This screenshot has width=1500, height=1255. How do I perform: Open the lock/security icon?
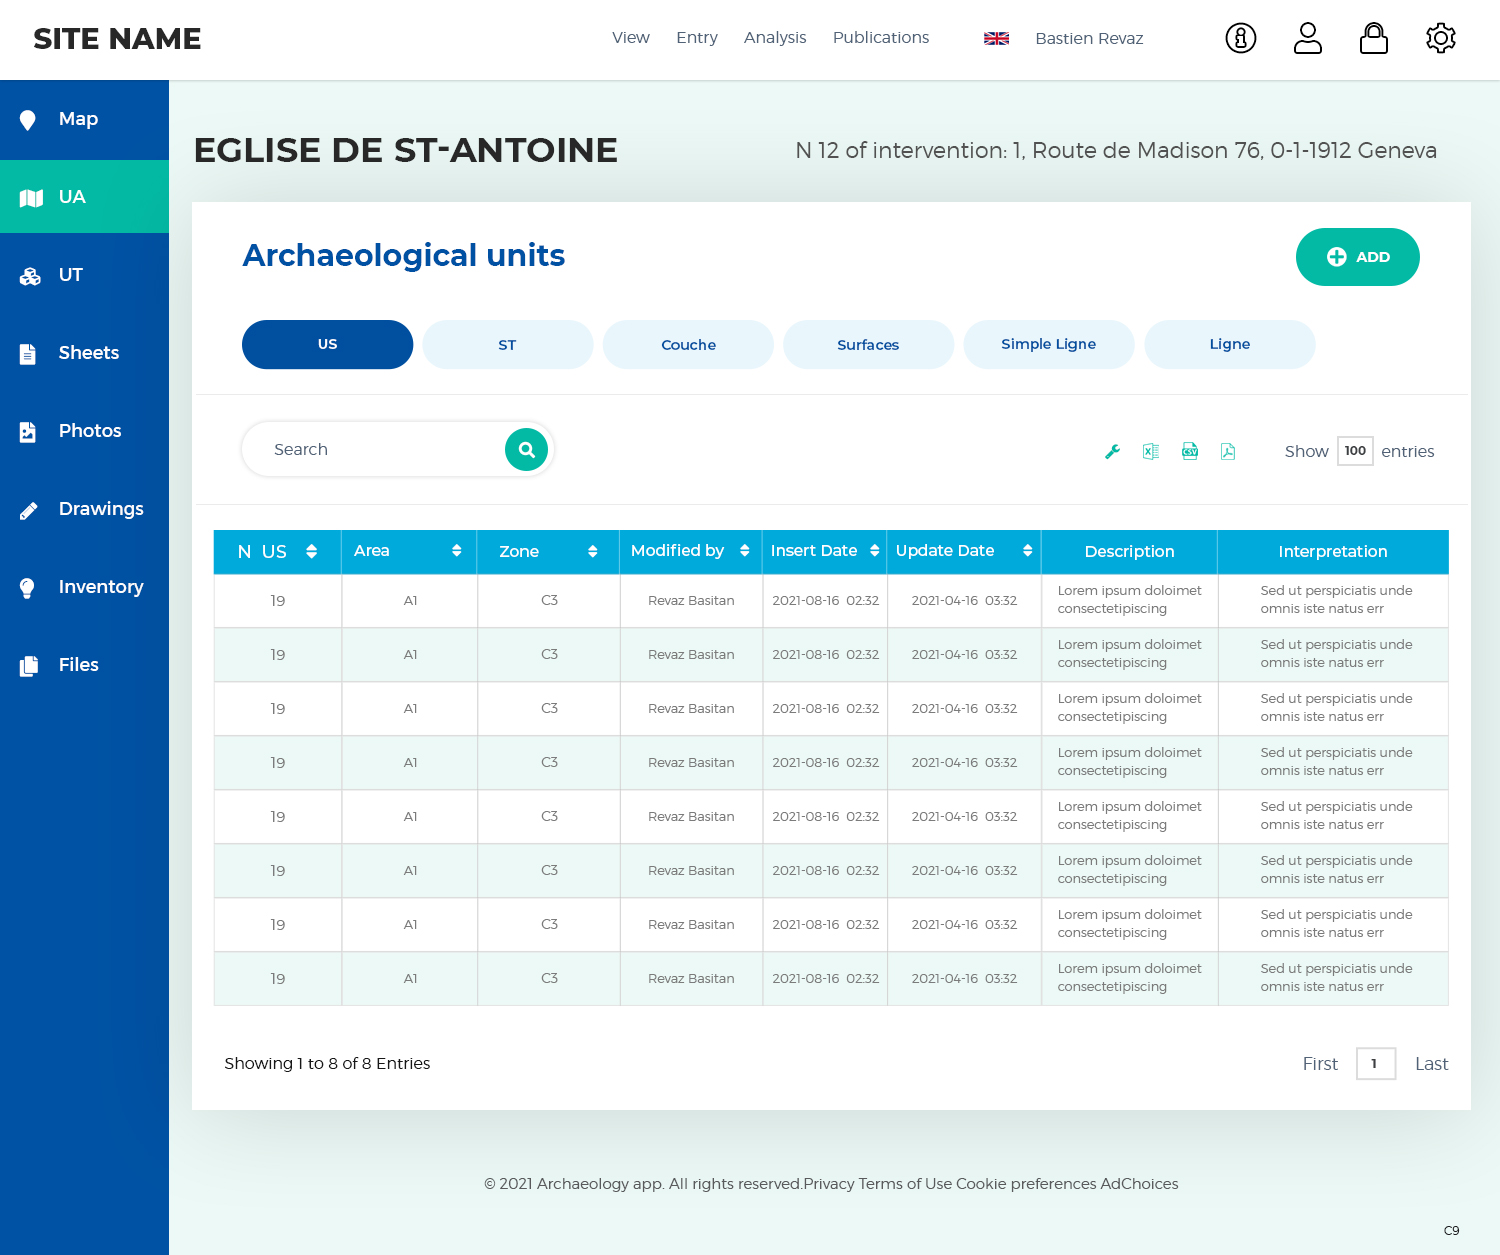[1374, 38]
